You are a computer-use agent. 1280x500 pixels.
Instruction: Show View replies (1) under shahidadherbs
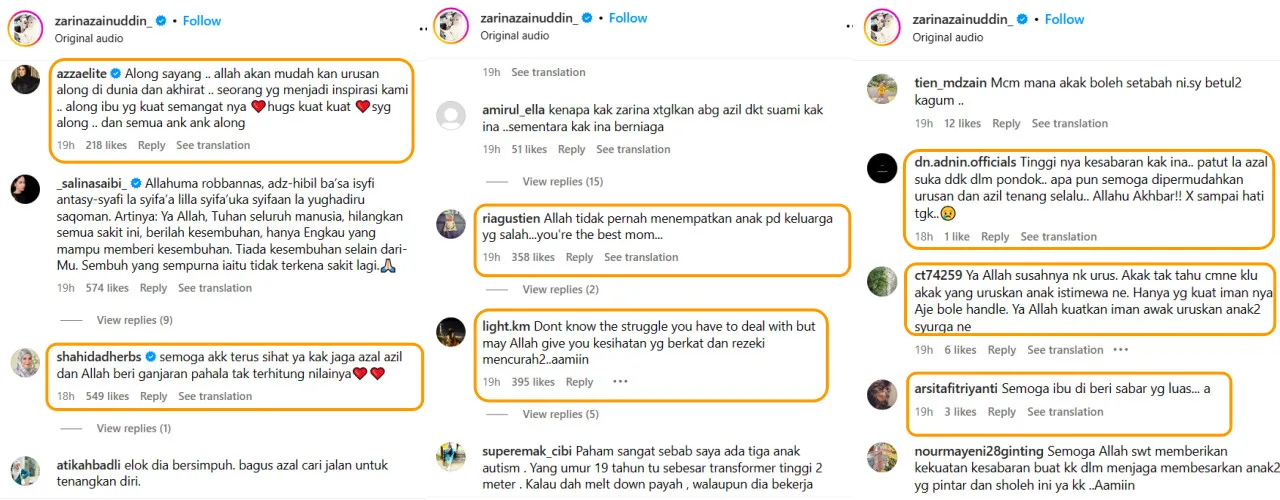coord(133,429)
